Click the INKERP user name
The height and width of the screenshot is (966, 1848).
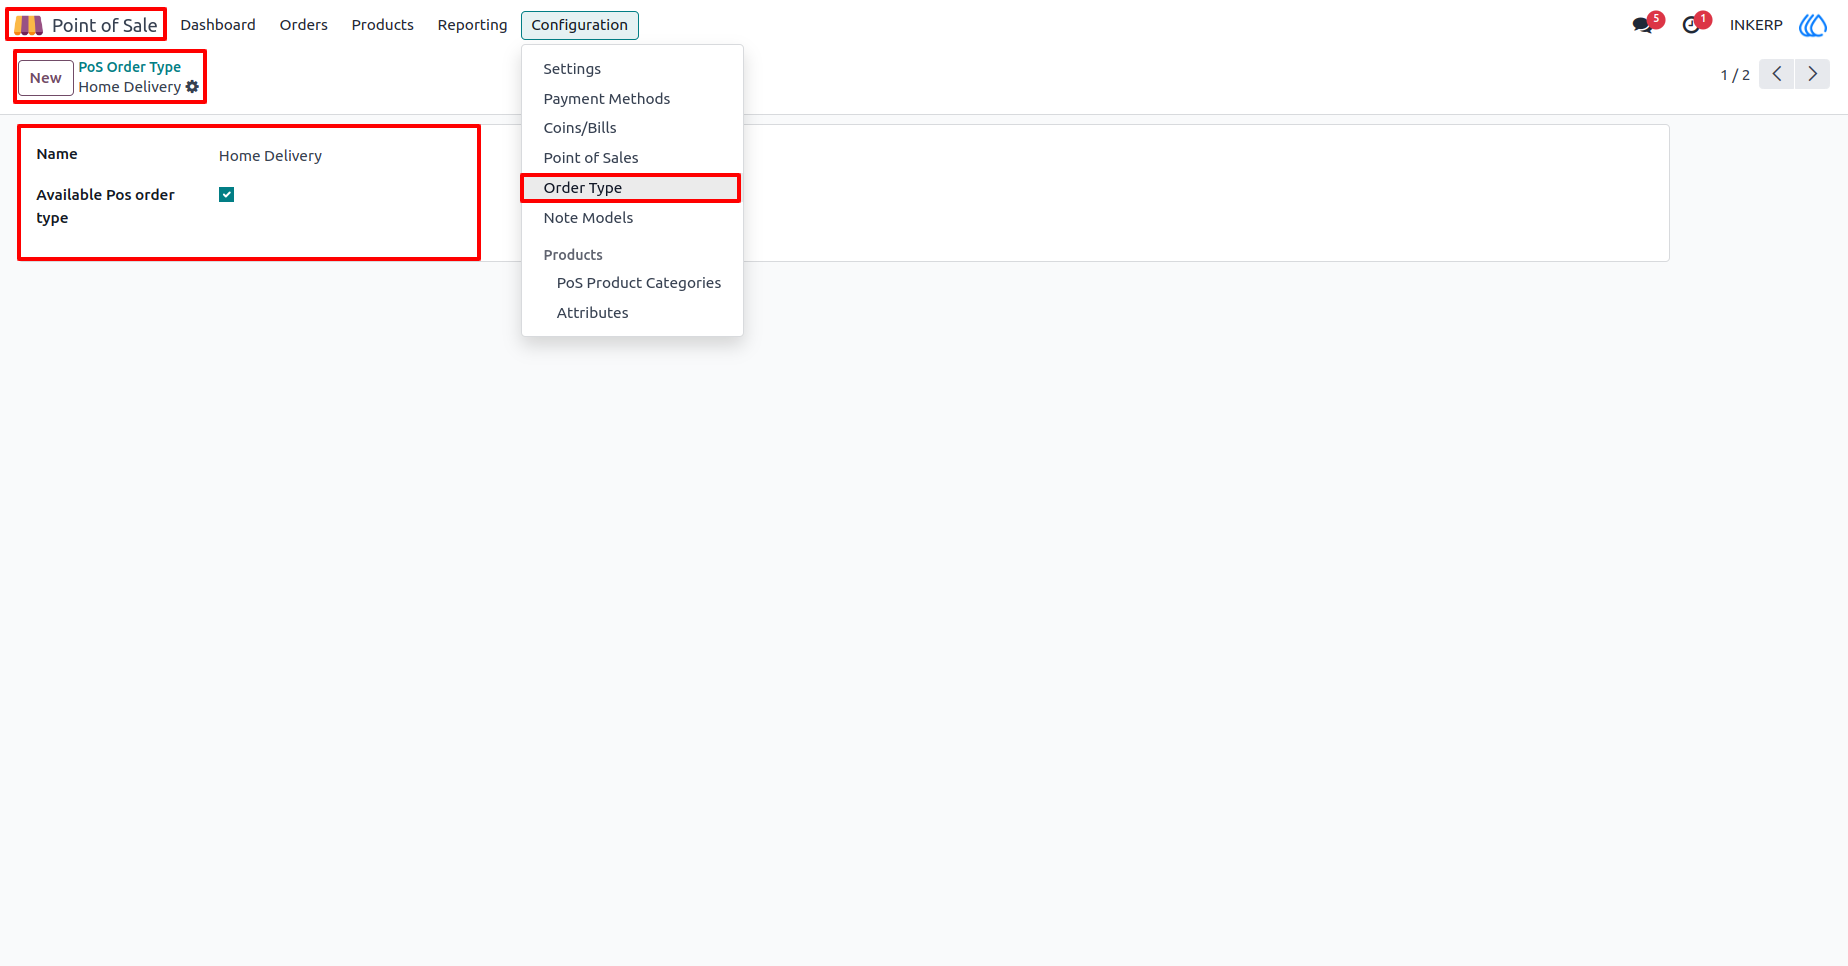(x=1756, y=25)
